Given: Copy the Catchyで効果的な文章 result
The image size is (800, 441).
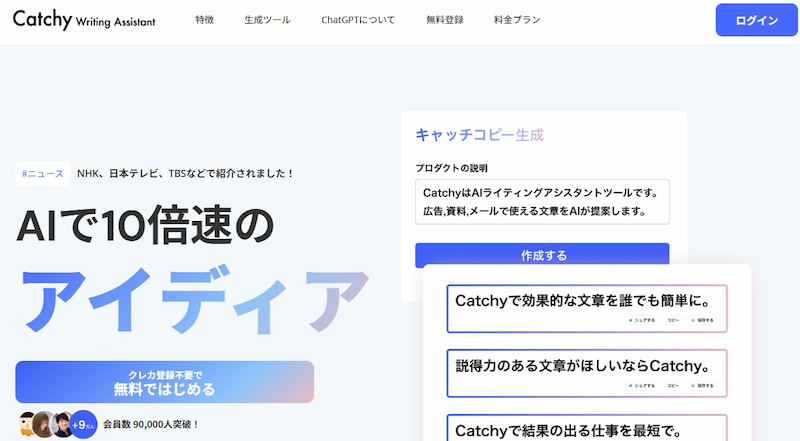Looking at the screenshot, I should click(x=673, y=320).
